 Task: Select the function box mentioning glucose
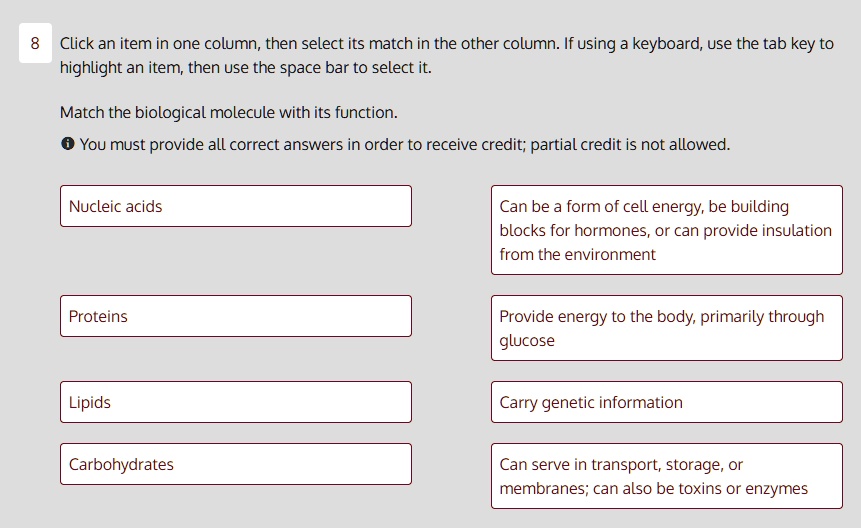click(x=666, y=328)
